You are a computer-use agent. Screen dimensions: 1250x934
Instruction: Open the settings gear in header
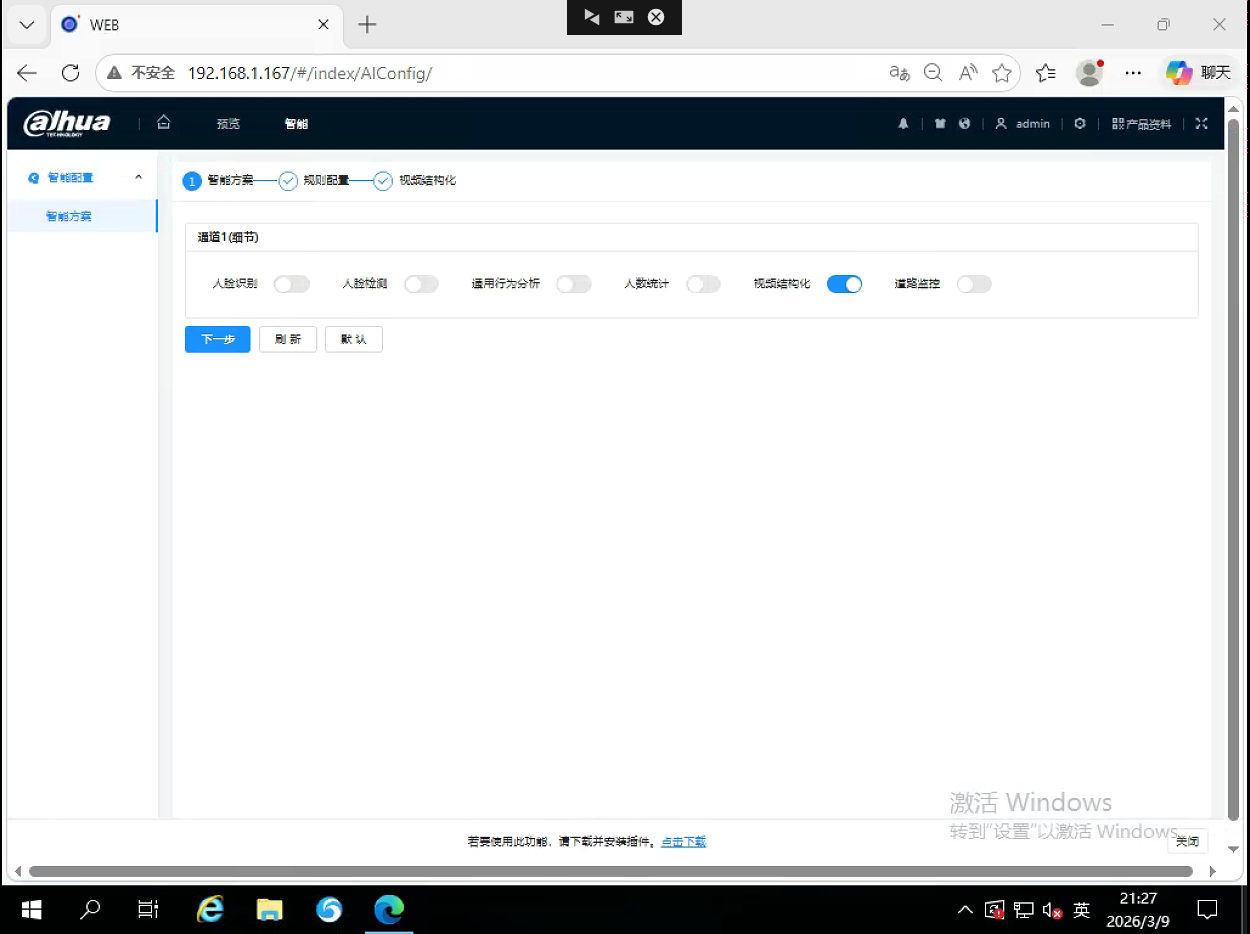coord(1080,124)
